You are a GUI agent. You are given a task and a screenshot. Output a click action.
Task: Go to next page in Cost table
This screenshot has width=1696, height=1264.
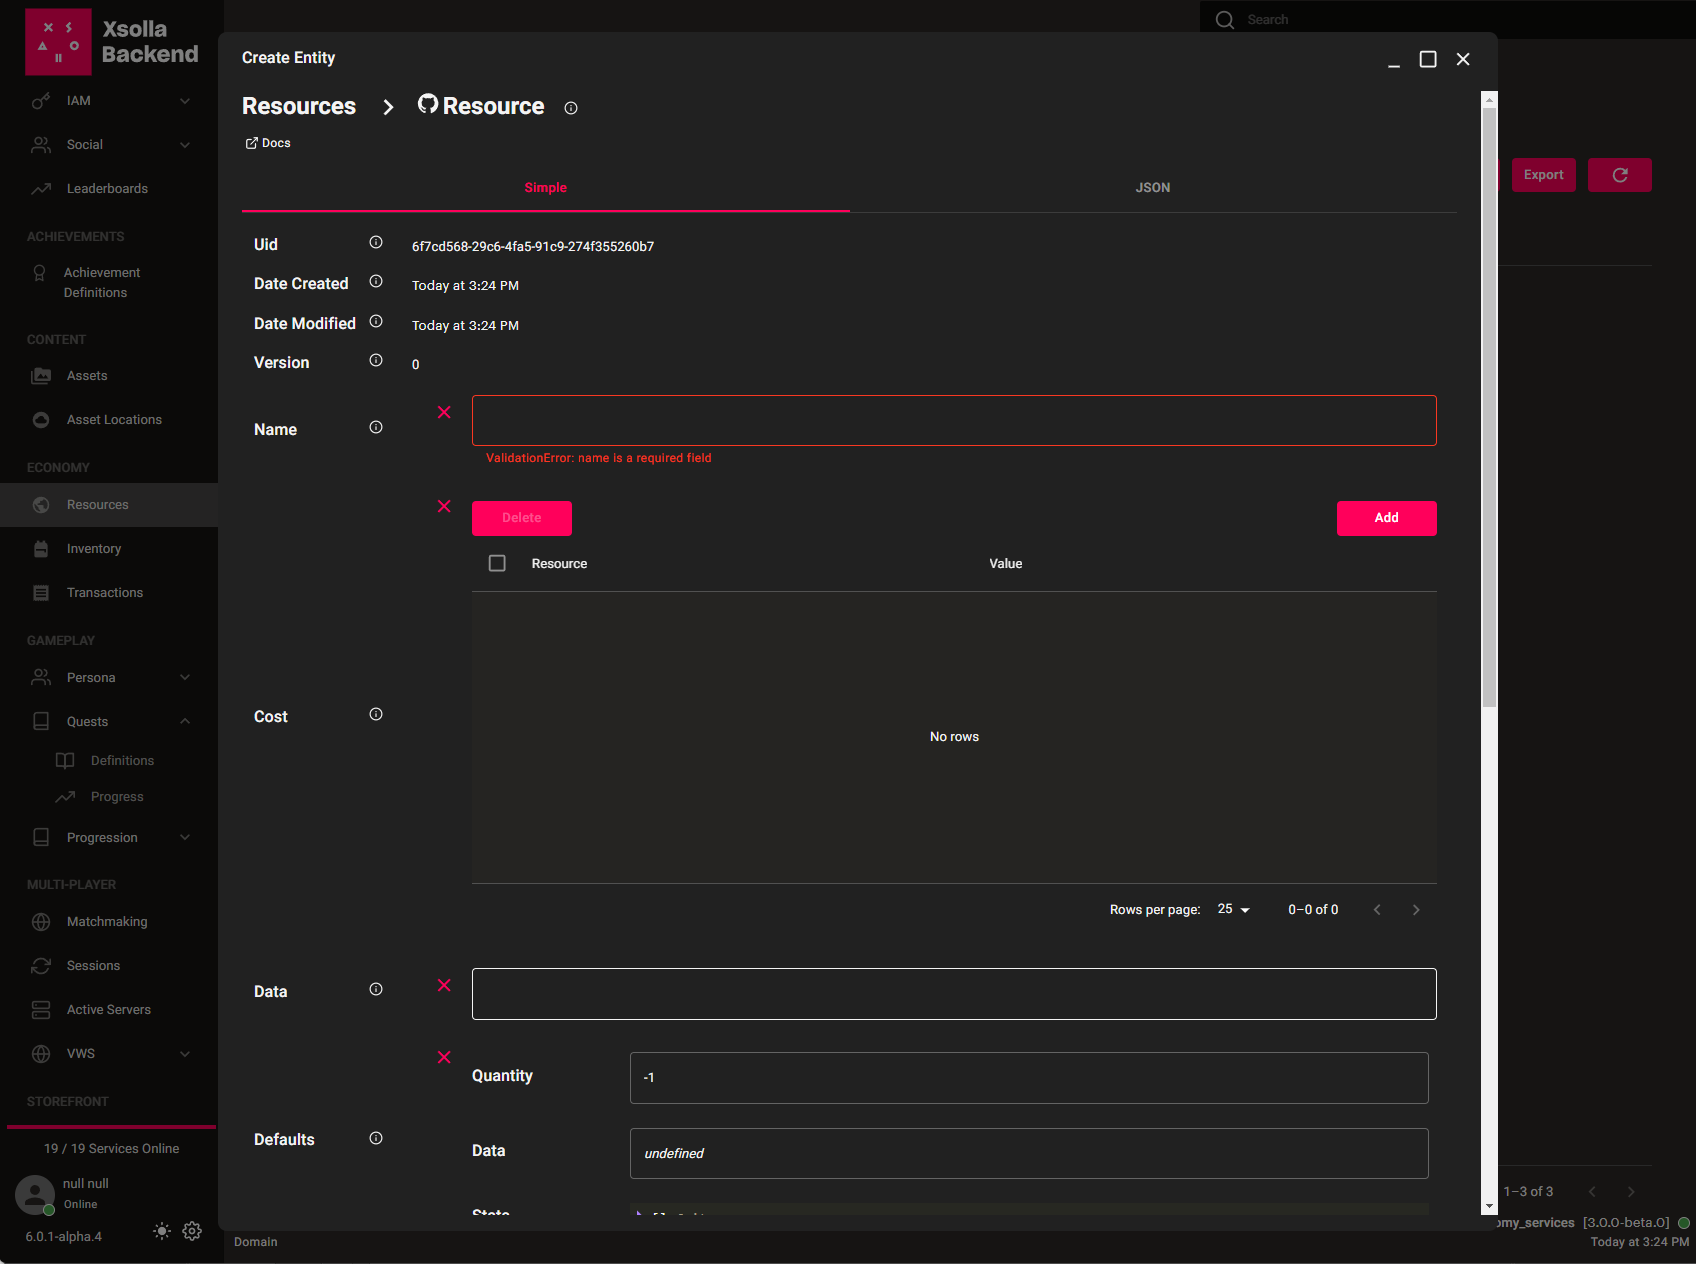click(x=1416, y=909)
